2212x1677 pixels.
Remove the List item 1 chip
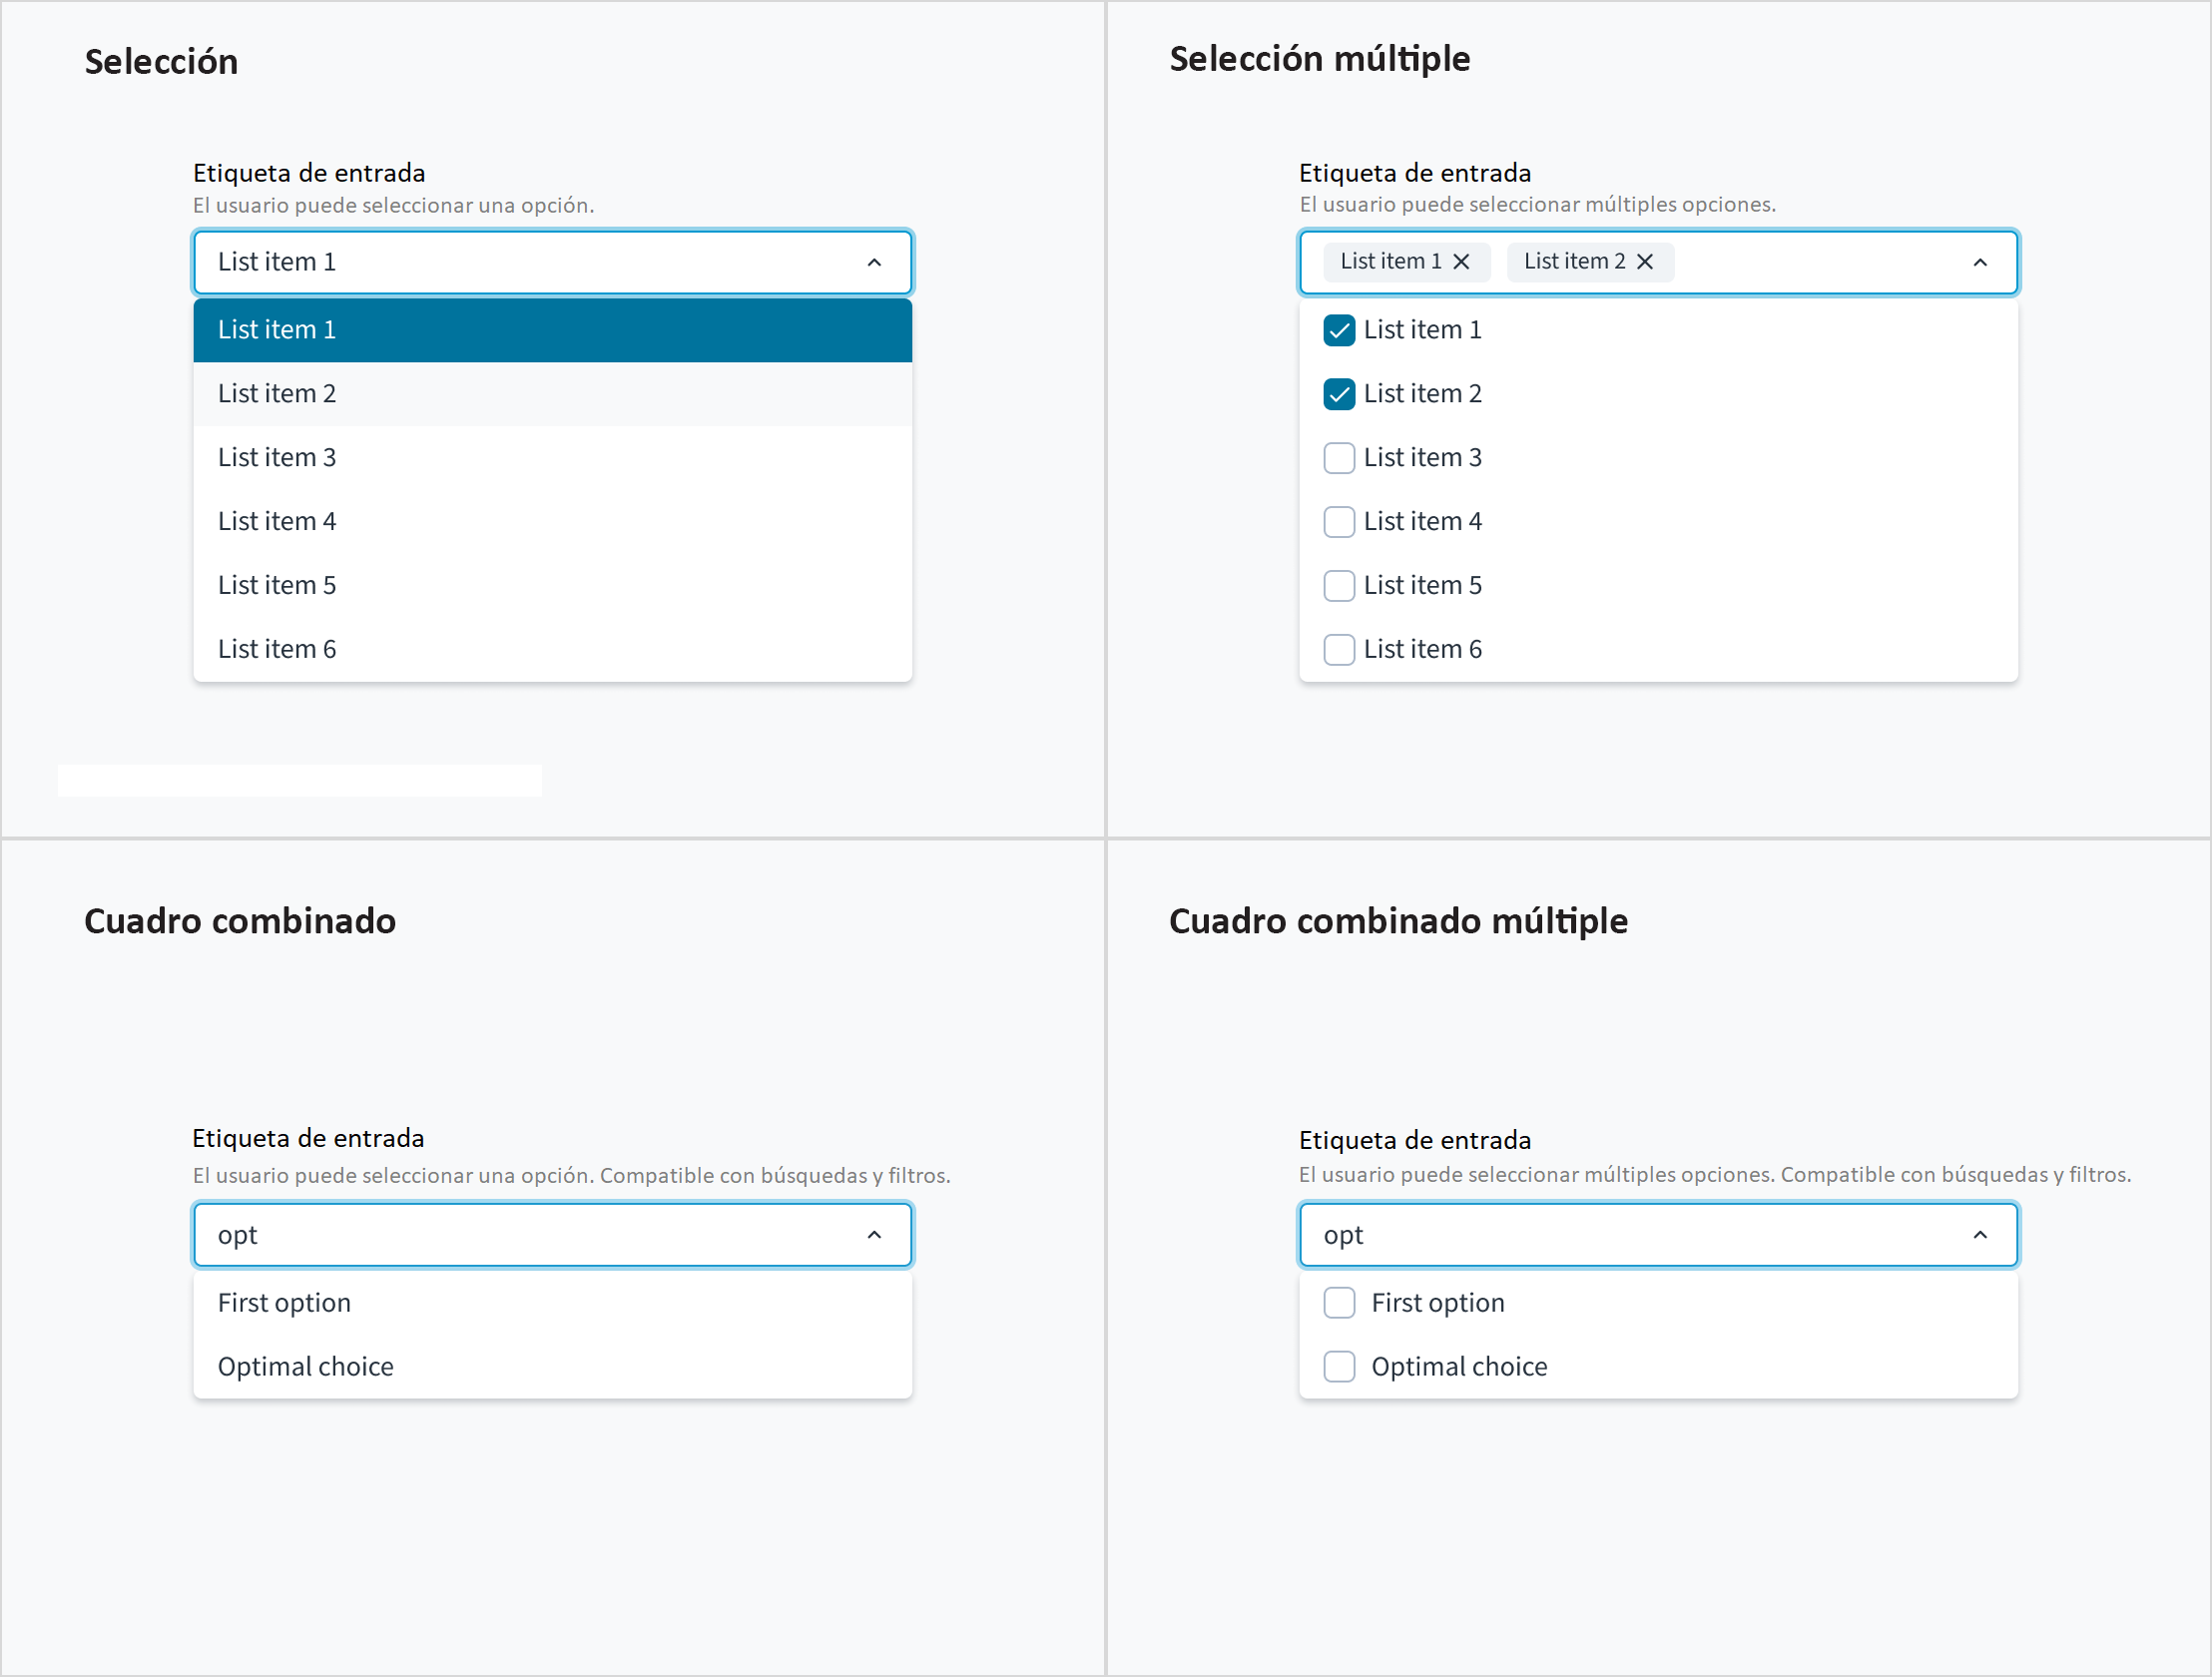coord(1461,262)
